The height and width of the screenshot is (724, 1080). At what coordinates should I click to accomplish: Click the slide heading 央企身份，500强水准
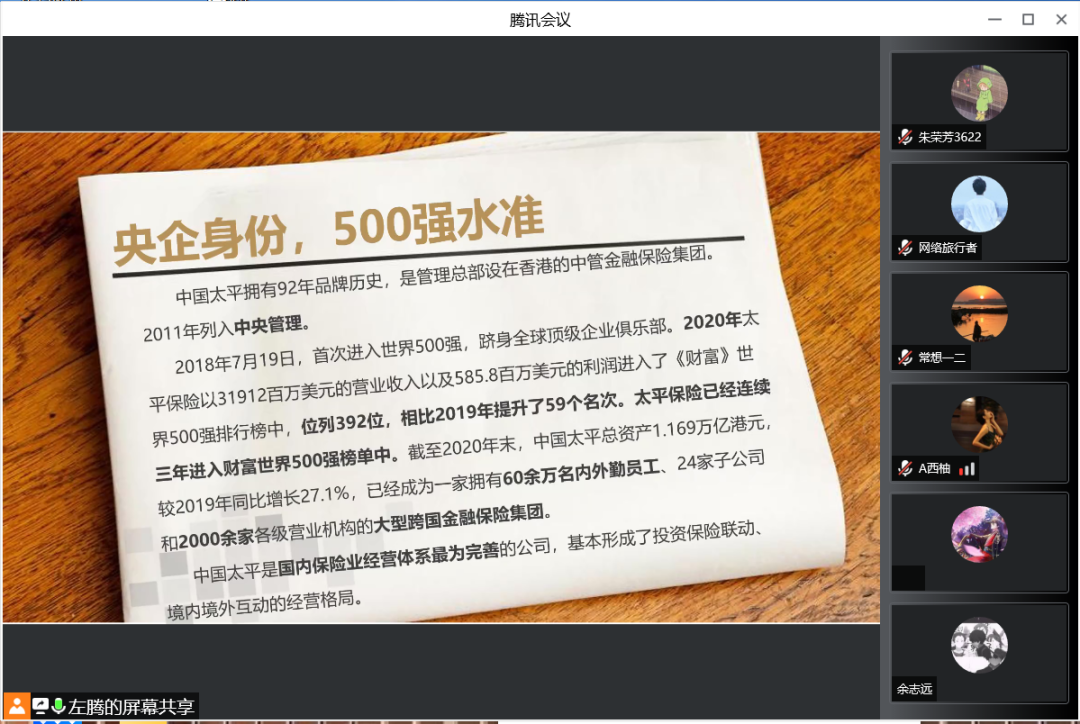[329, 231]
